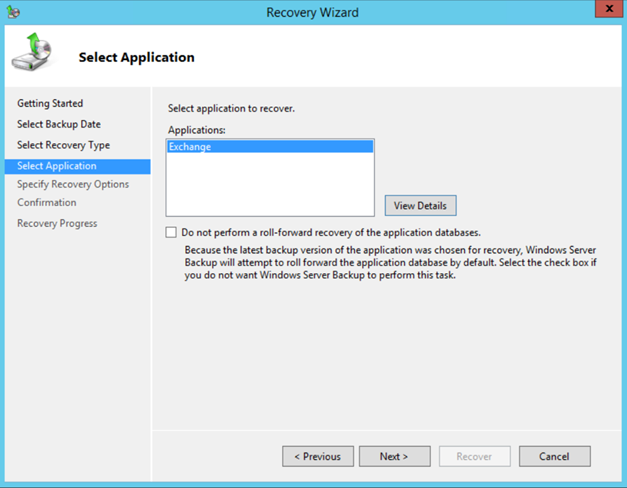Image resolution: width=627 pixels, height=488 pixels.
Task: Proceed by clicking Next
Action: pos(394,456)
